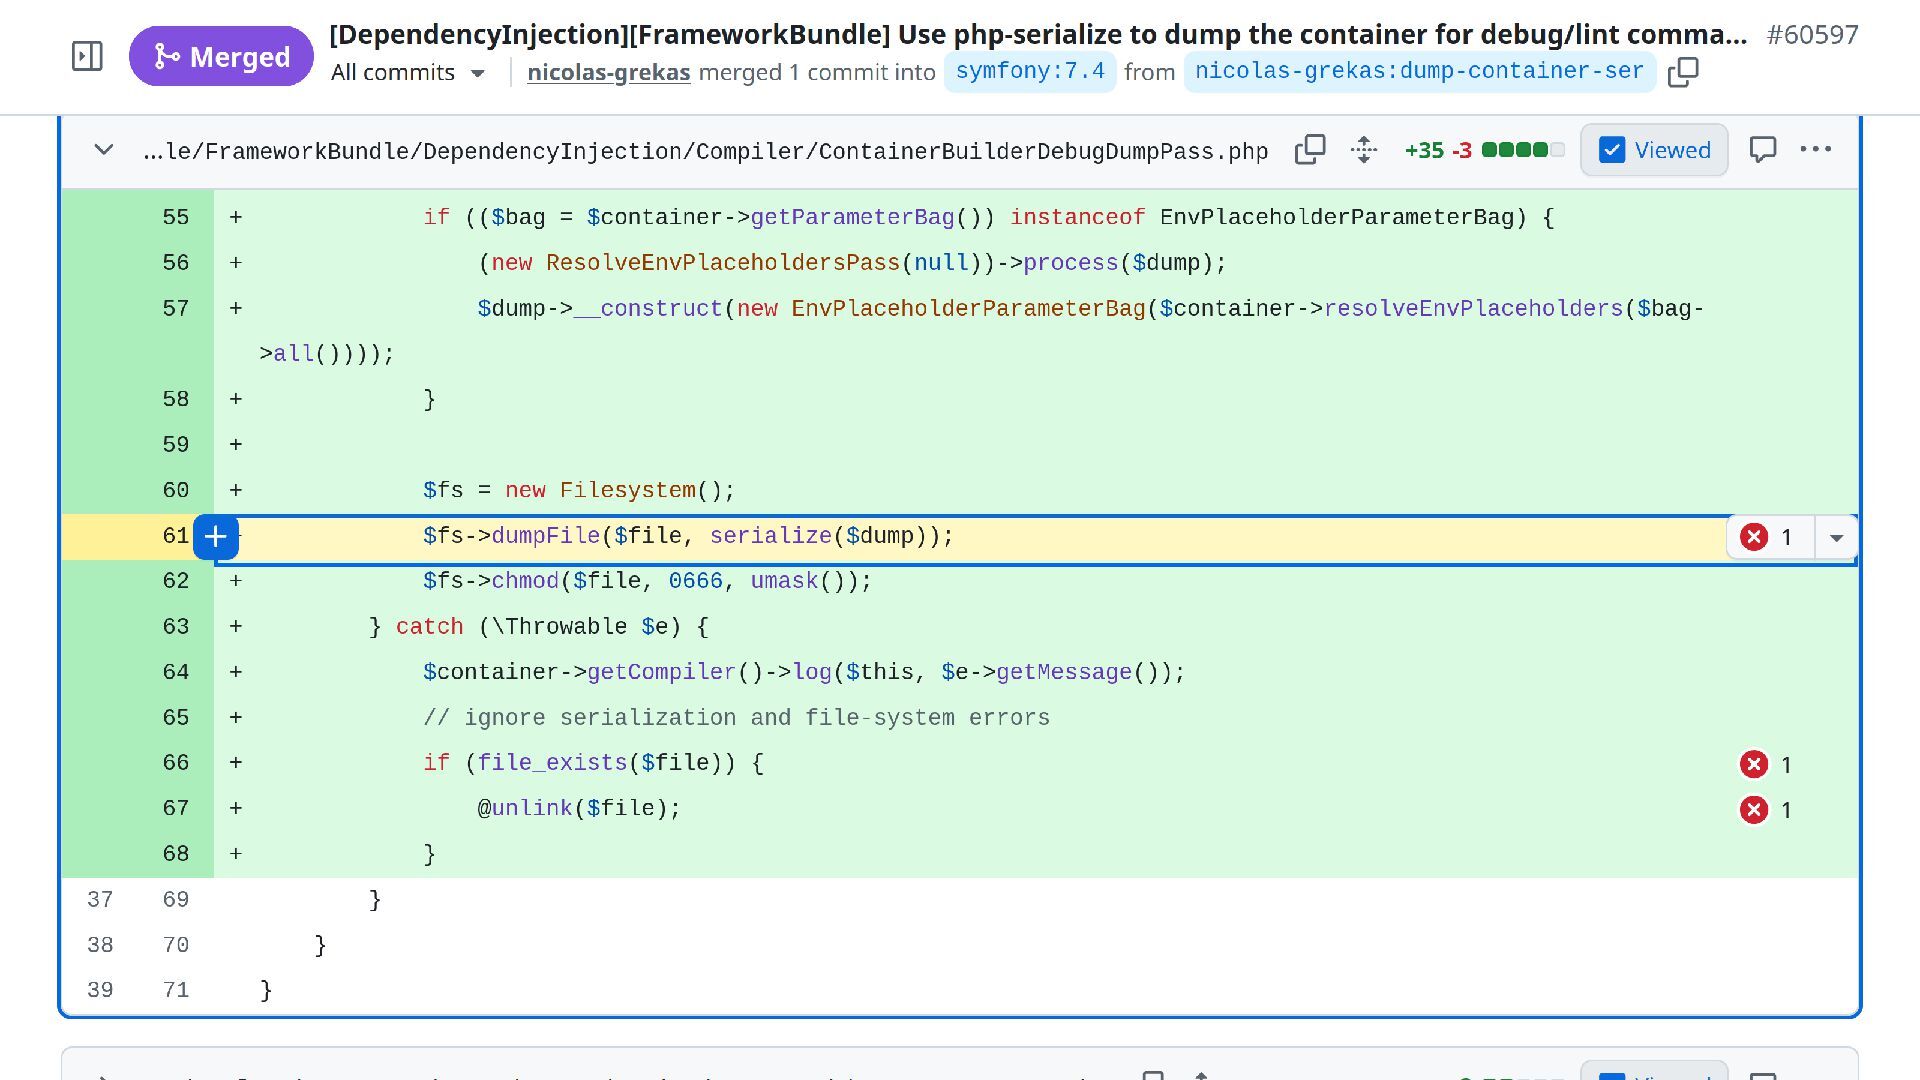Collapse the ContainerBuilderDebugDumpPass.php file diff
1920x1080 pixels.
tap(103, 150)
